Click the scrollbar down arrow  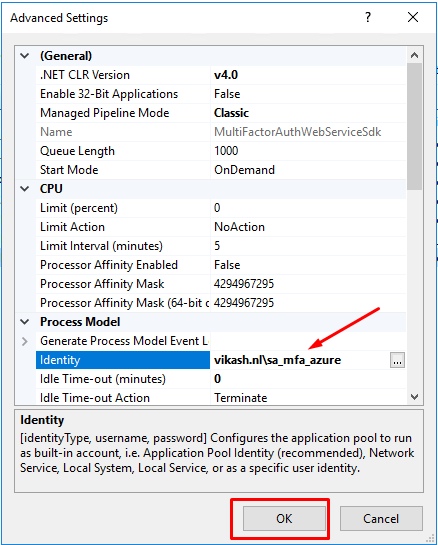[x=414, y=397]
